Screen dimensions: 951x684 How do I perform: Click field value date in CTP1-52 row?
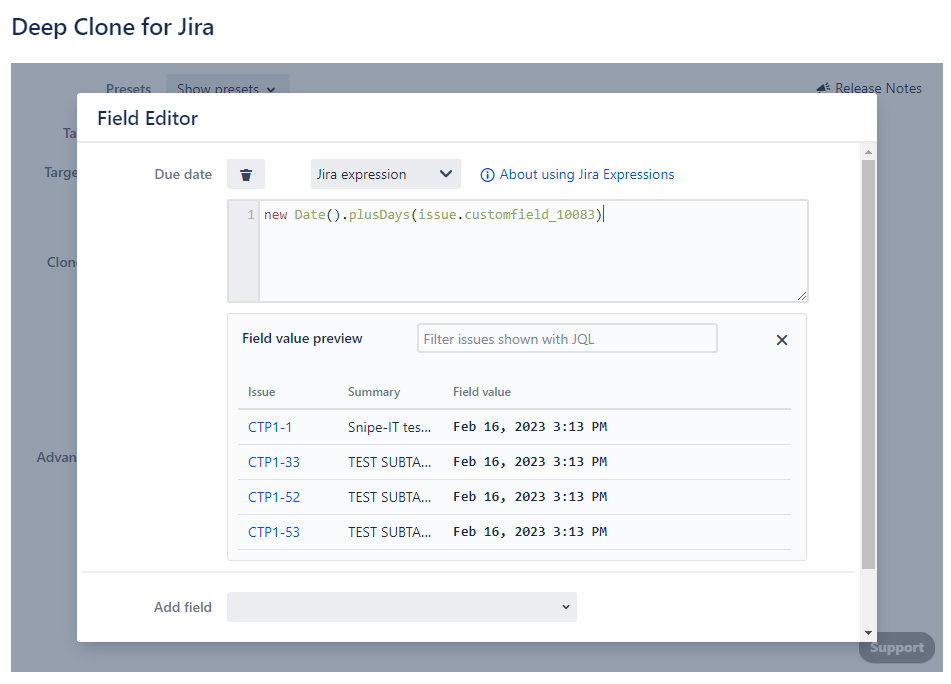(x=530, y=497)
